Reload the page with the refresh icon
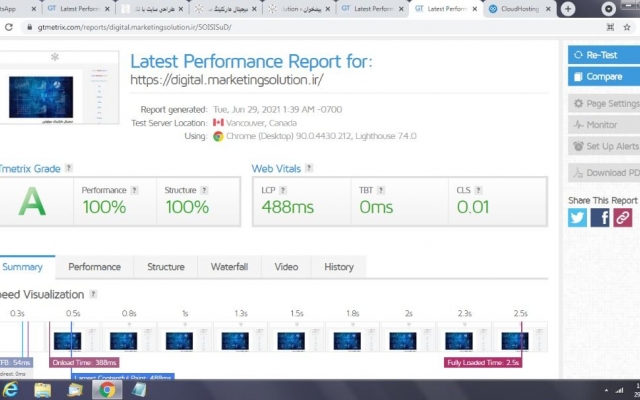Image resolution: width=640 pixels, height=400 pixels. pyautogui.click(x=9, y=27)
